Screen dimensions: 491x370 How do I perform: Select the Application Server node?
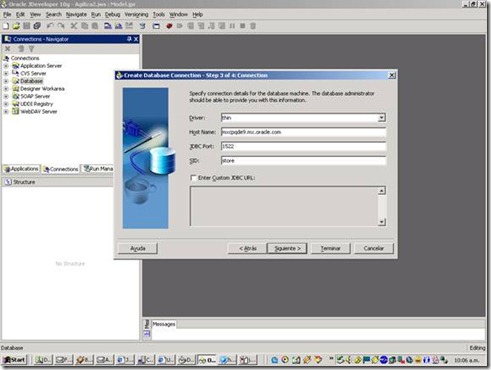(x=41, y=66)
